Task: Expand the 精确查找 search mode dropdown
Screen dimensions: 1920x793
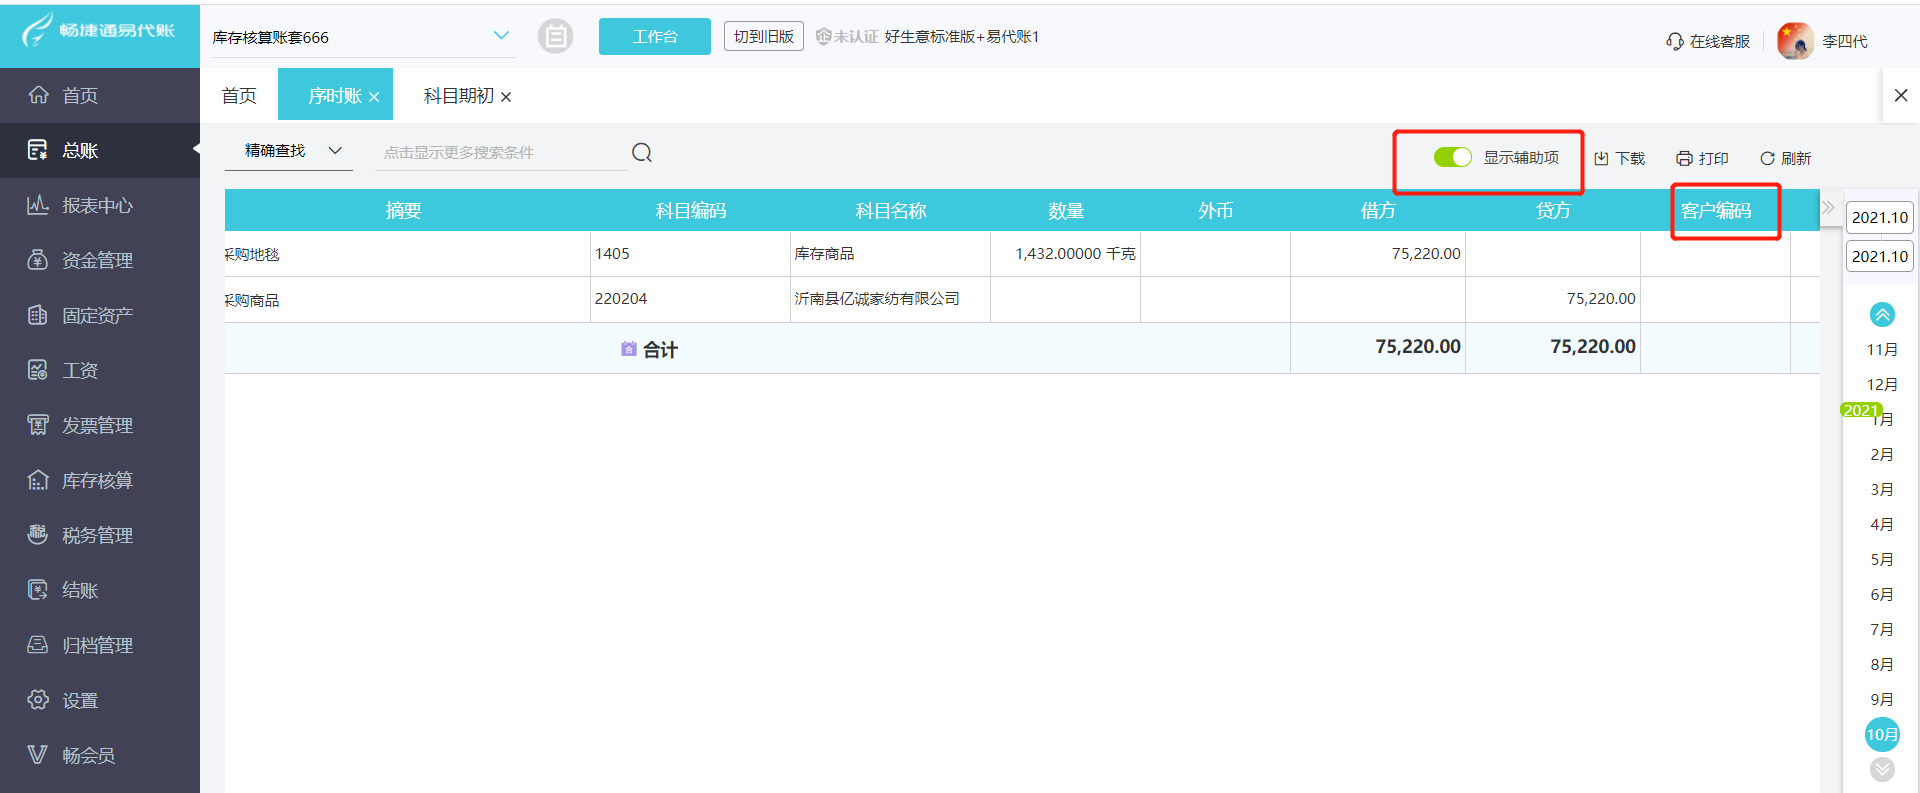Action: click(x=335, y=151)
